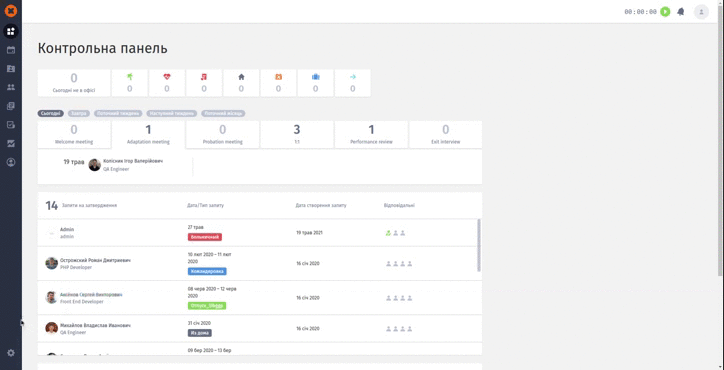
Task: Open the settings gear in sidebar
Action: coord(11,353)
